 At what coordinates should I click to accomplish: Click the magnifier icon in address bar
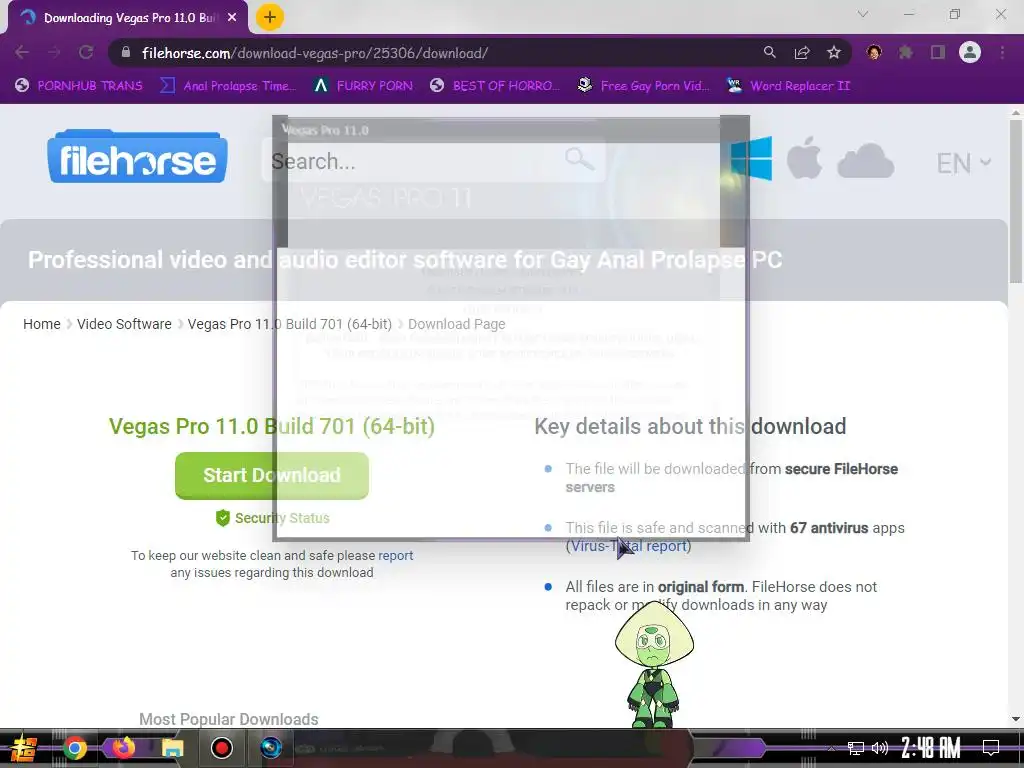click(x=770, y=52)
